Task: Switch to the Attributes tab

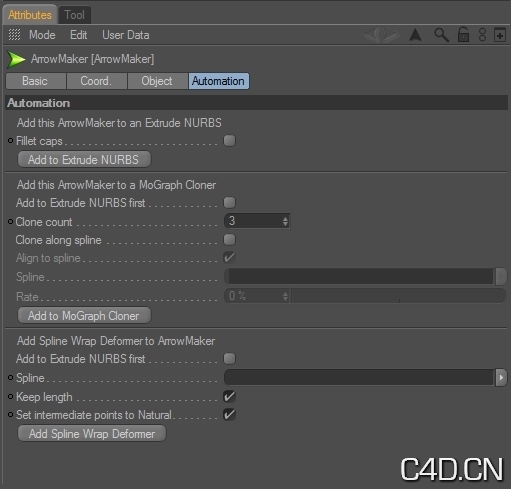Action: (x=30, y=15)
